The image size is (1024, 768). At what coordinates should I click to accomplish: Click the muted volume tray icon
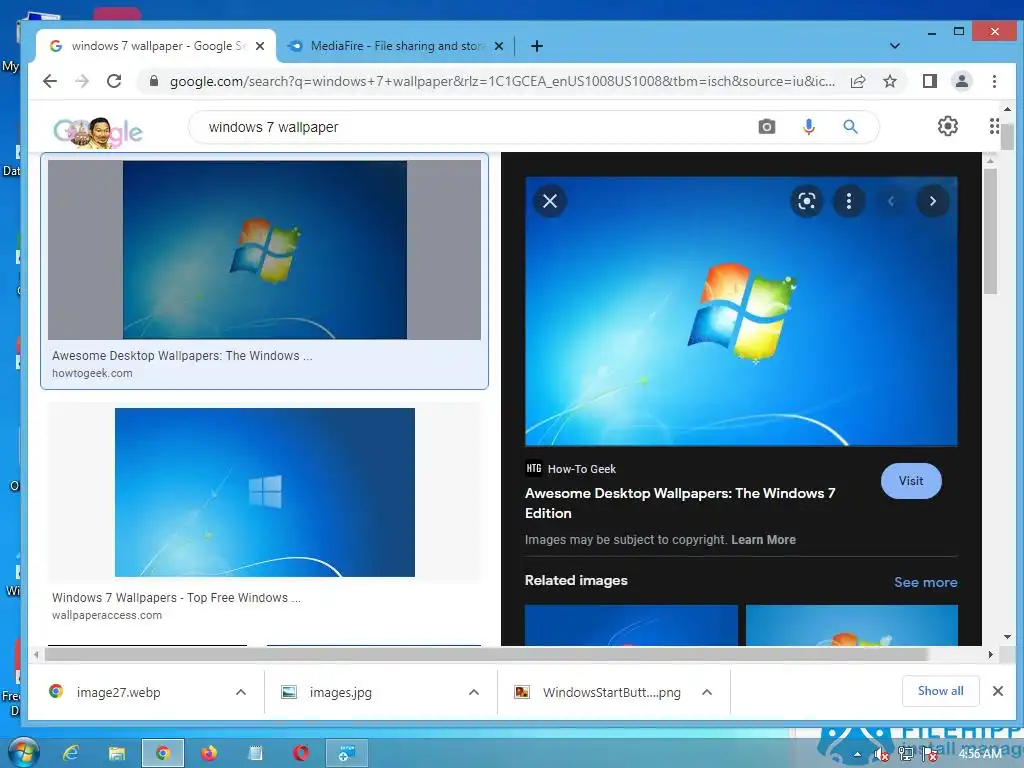[x=881, y=755]
